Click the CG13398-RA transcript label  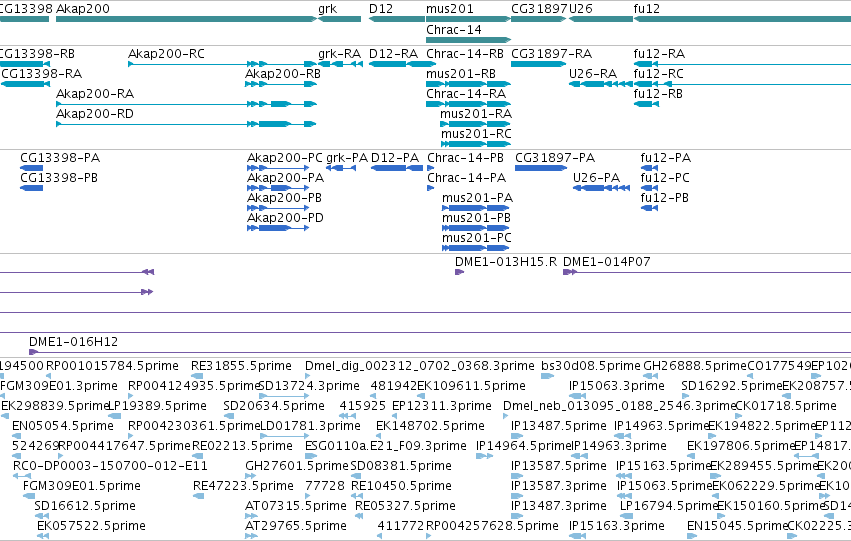coord(42,74)
